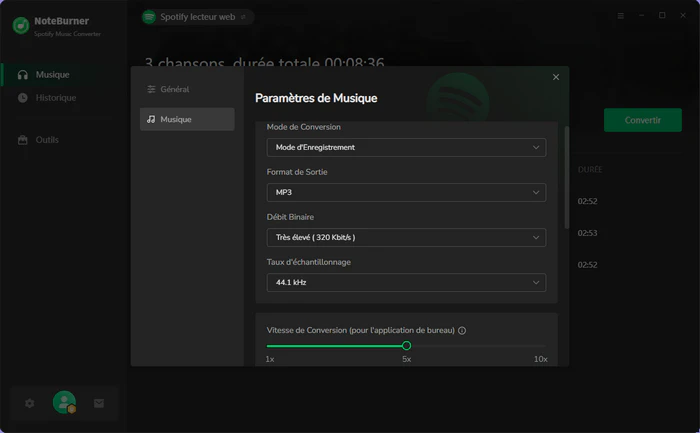Open Outils in the left sidebar

coord(47,140)
